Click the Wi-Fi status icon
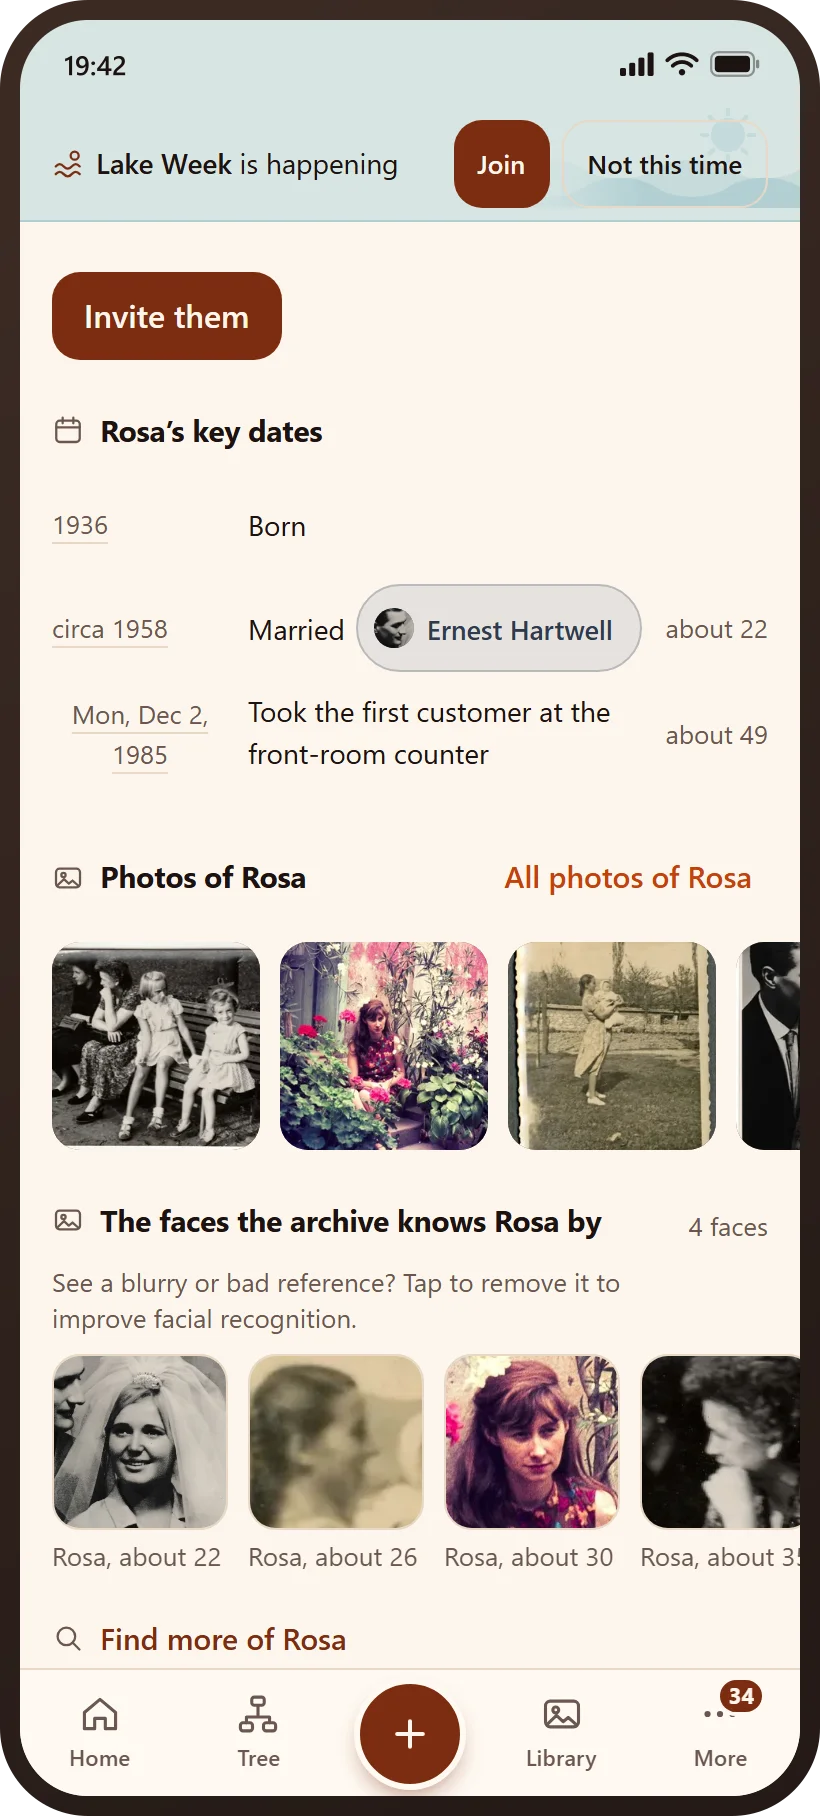Screen dimensions: 820x1816 pyautogui.click(x=682, y=65)
